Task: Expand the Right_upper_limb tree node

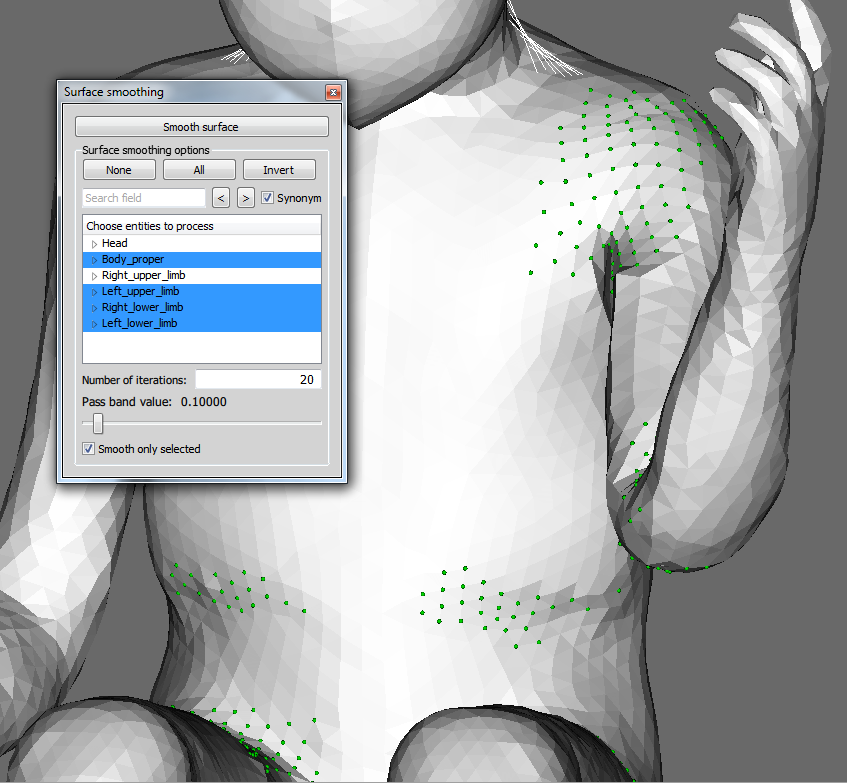Action: [94, 276]
